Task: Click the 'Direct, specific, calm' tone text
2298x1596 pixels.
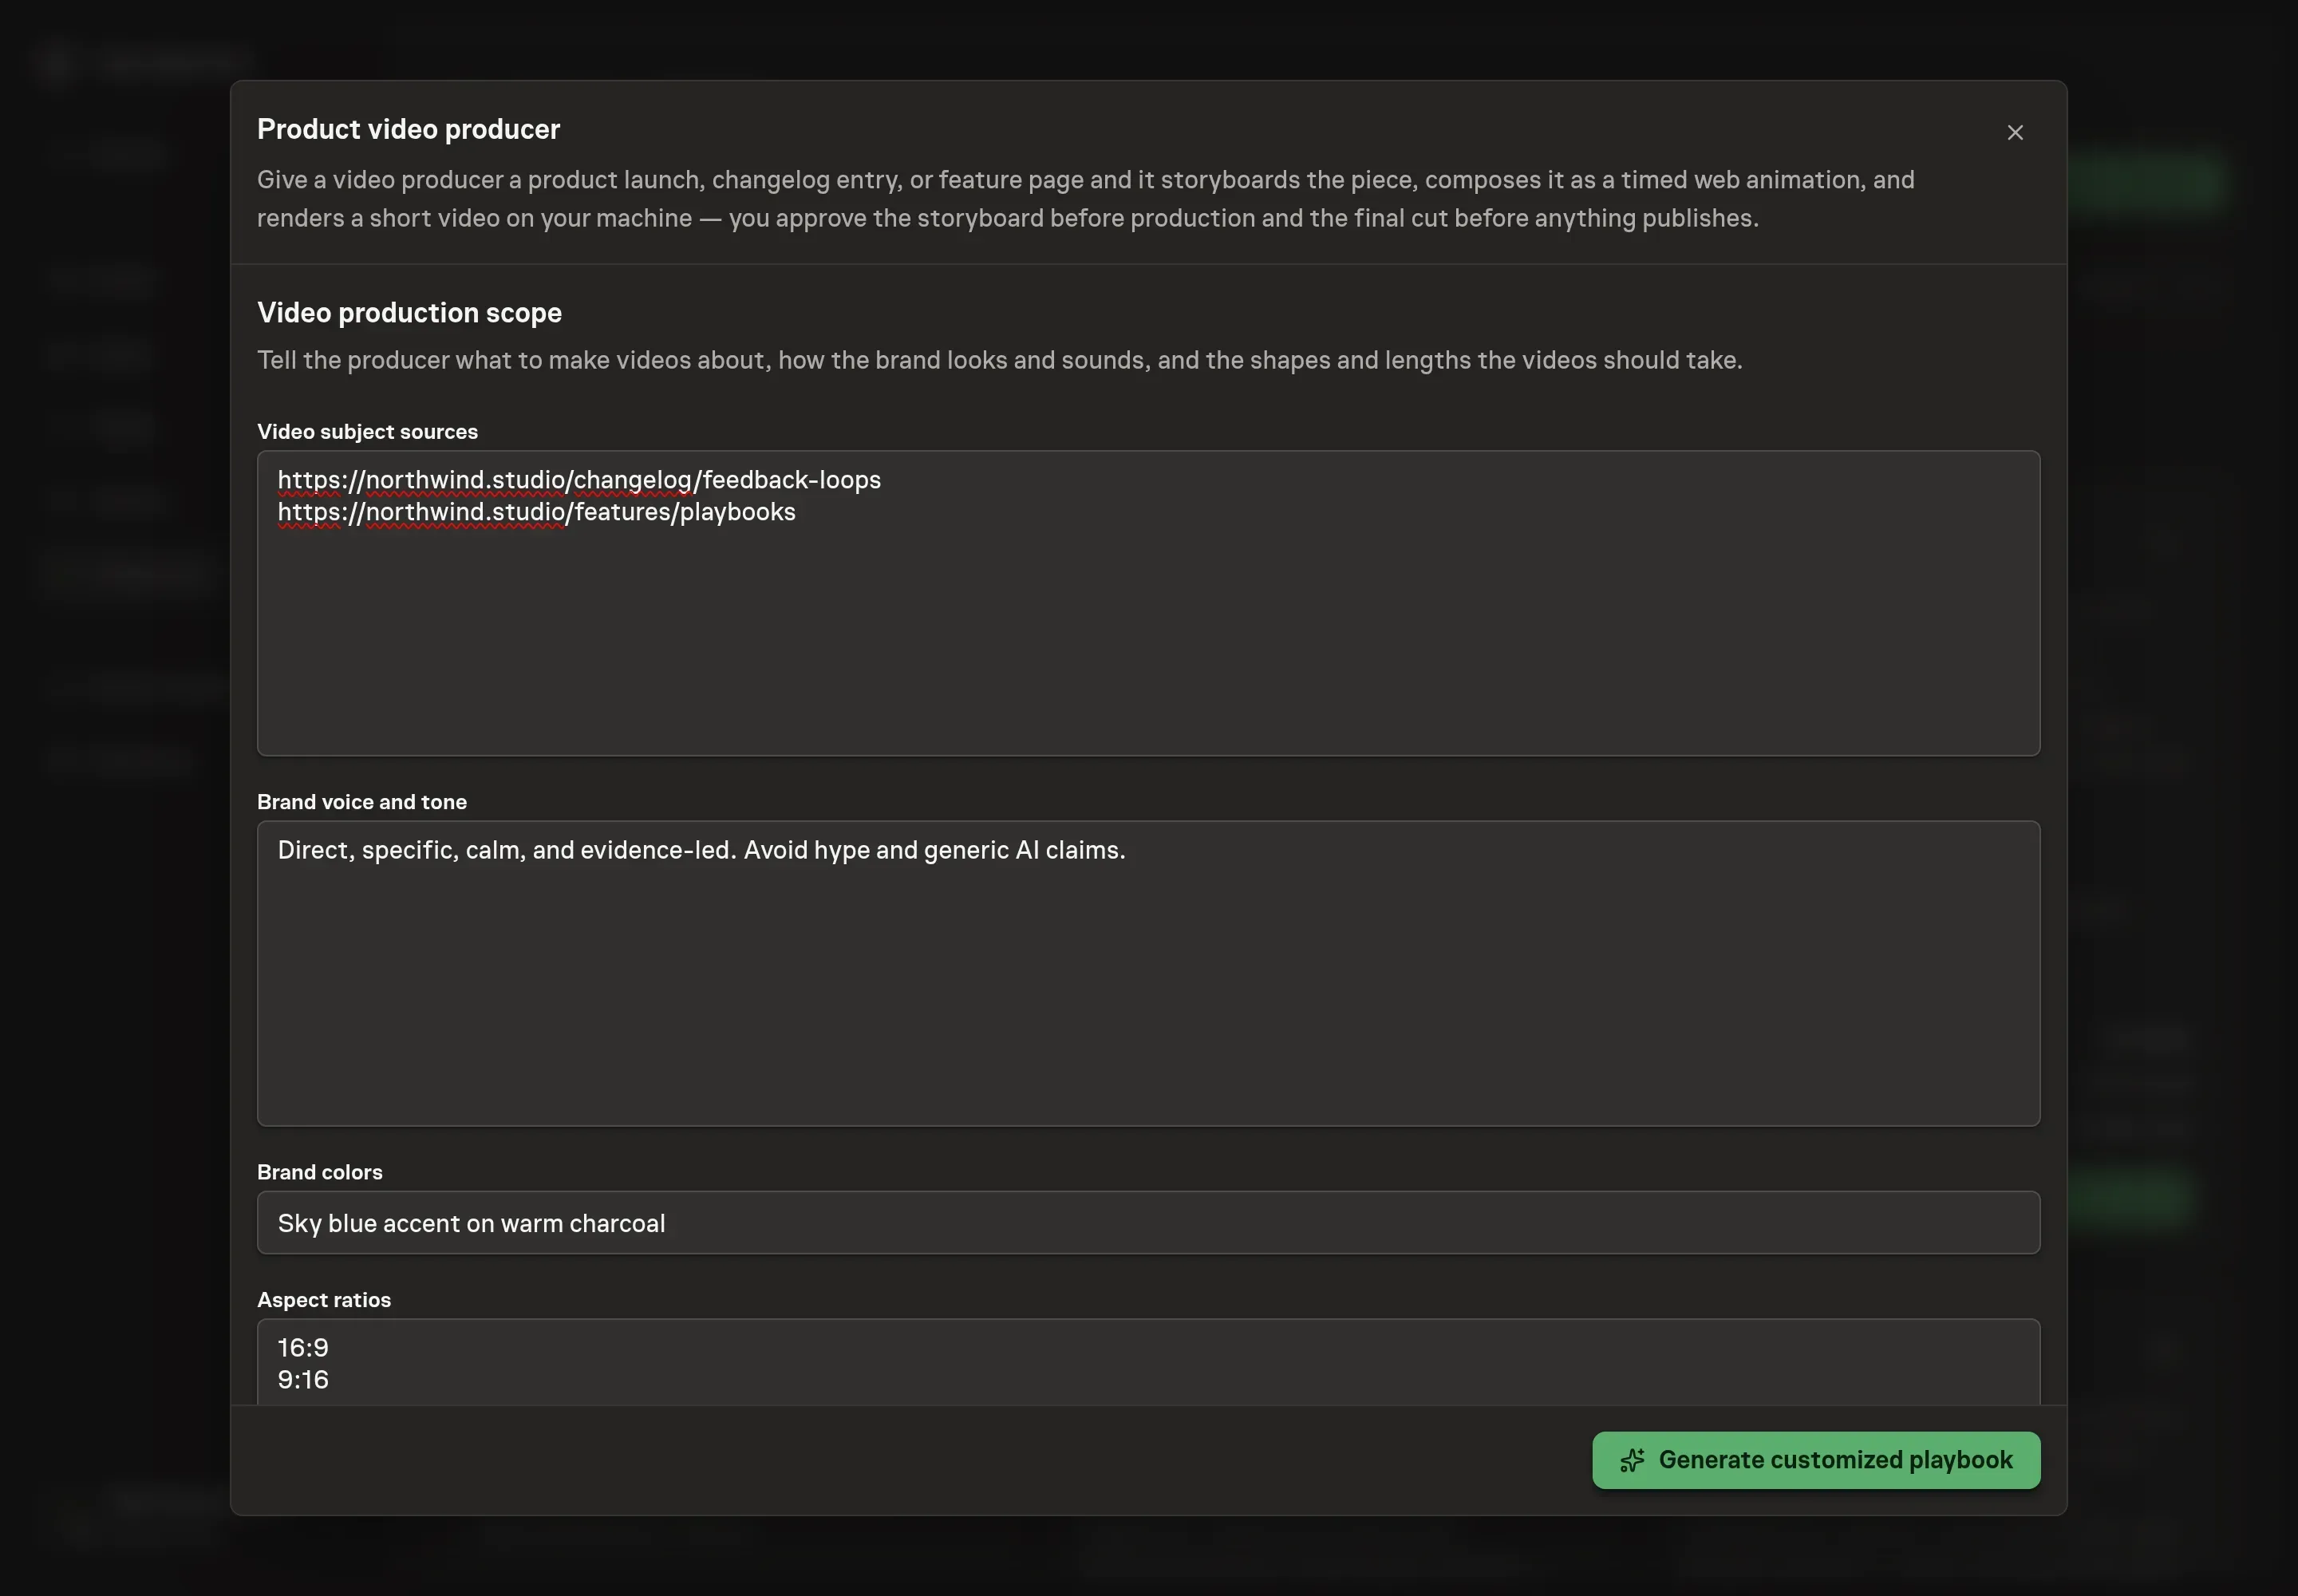Action: tap(701, 850)
